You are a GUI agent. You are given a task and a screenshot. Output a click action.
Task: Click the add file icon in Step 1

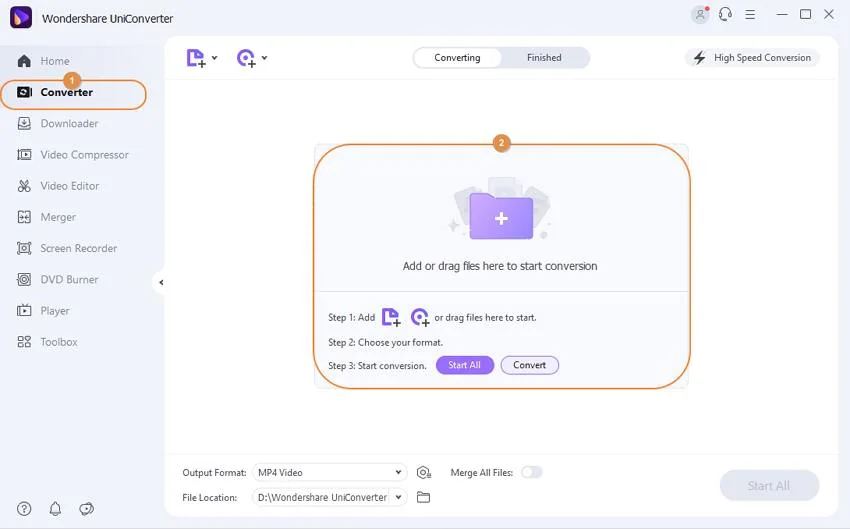(x=391, y=317)
